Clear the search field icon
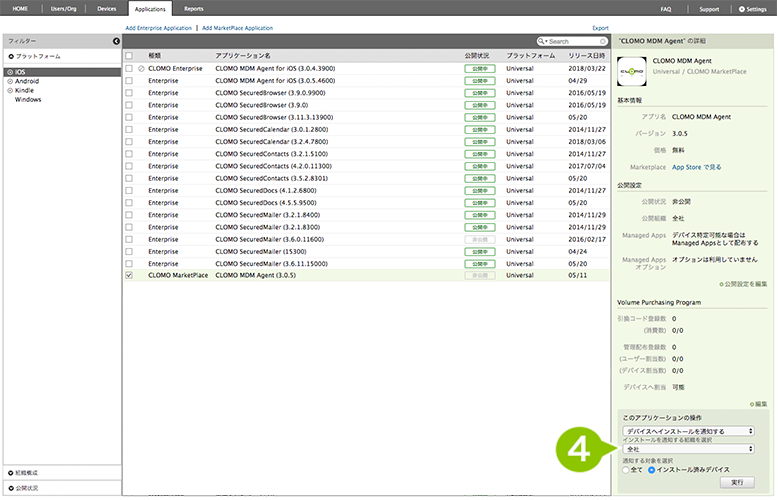The width and height of the screenshot is (778, 500). (x=603, y=41)
